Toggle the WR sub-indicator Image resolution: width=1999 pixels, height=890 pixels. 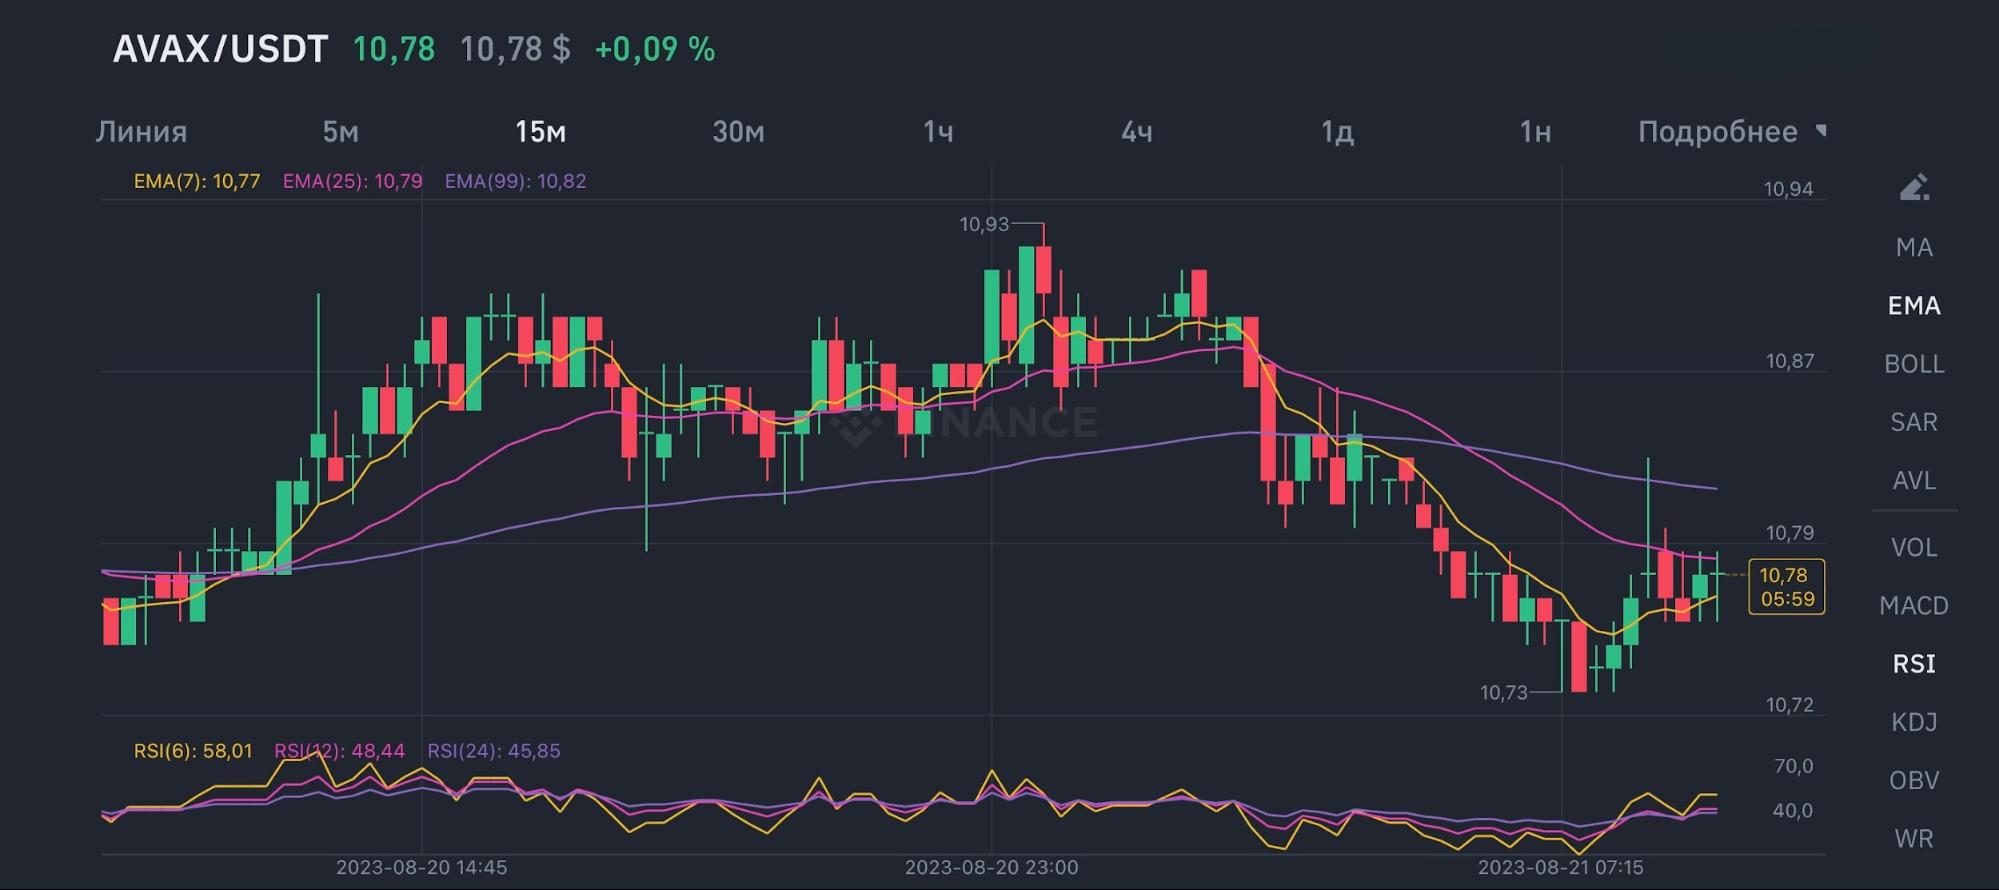point(1914,838)
